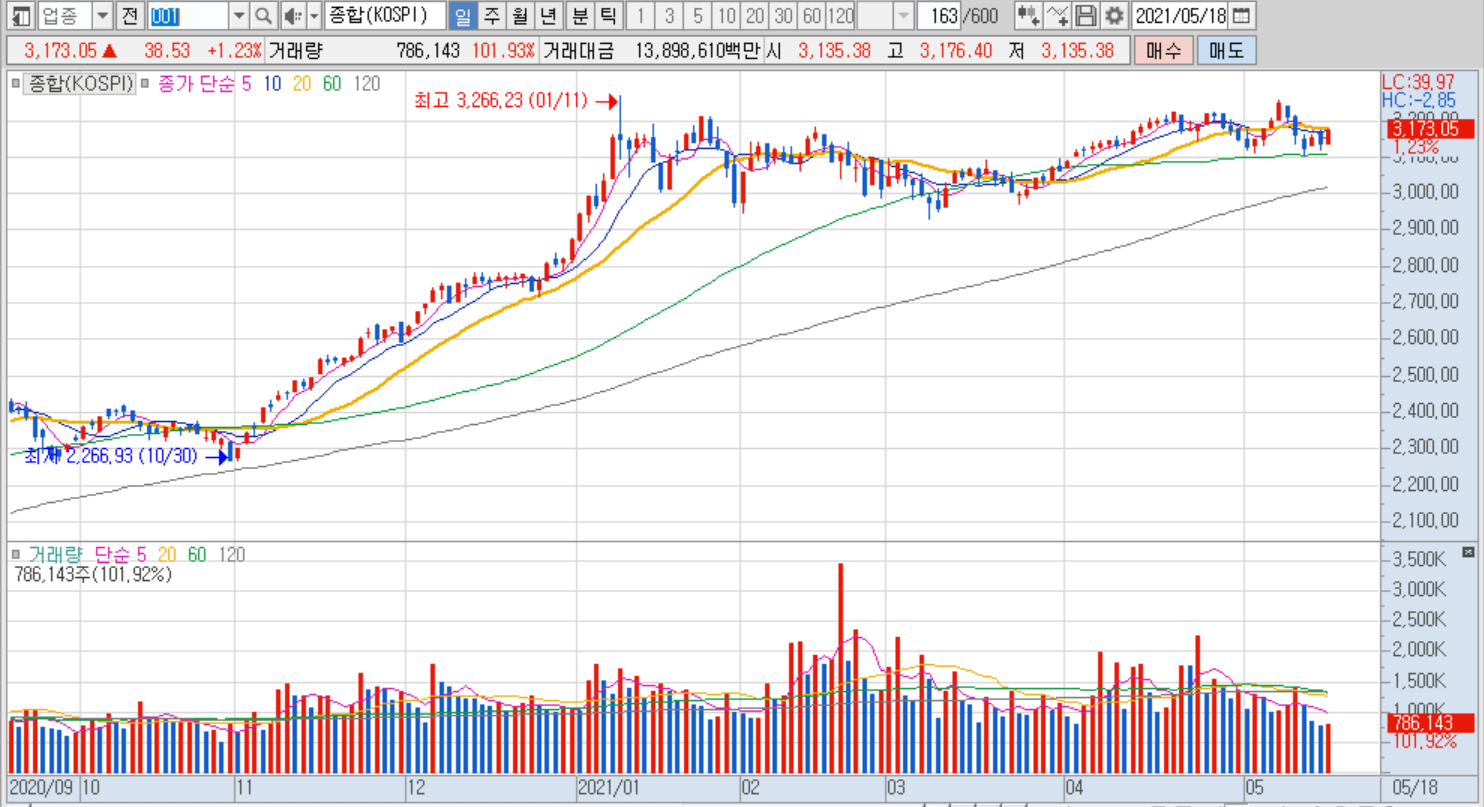Viewport: 1484px width, 807px height.
Task: Select the 일 daily chart period
Action: click(x=461, y=15)
